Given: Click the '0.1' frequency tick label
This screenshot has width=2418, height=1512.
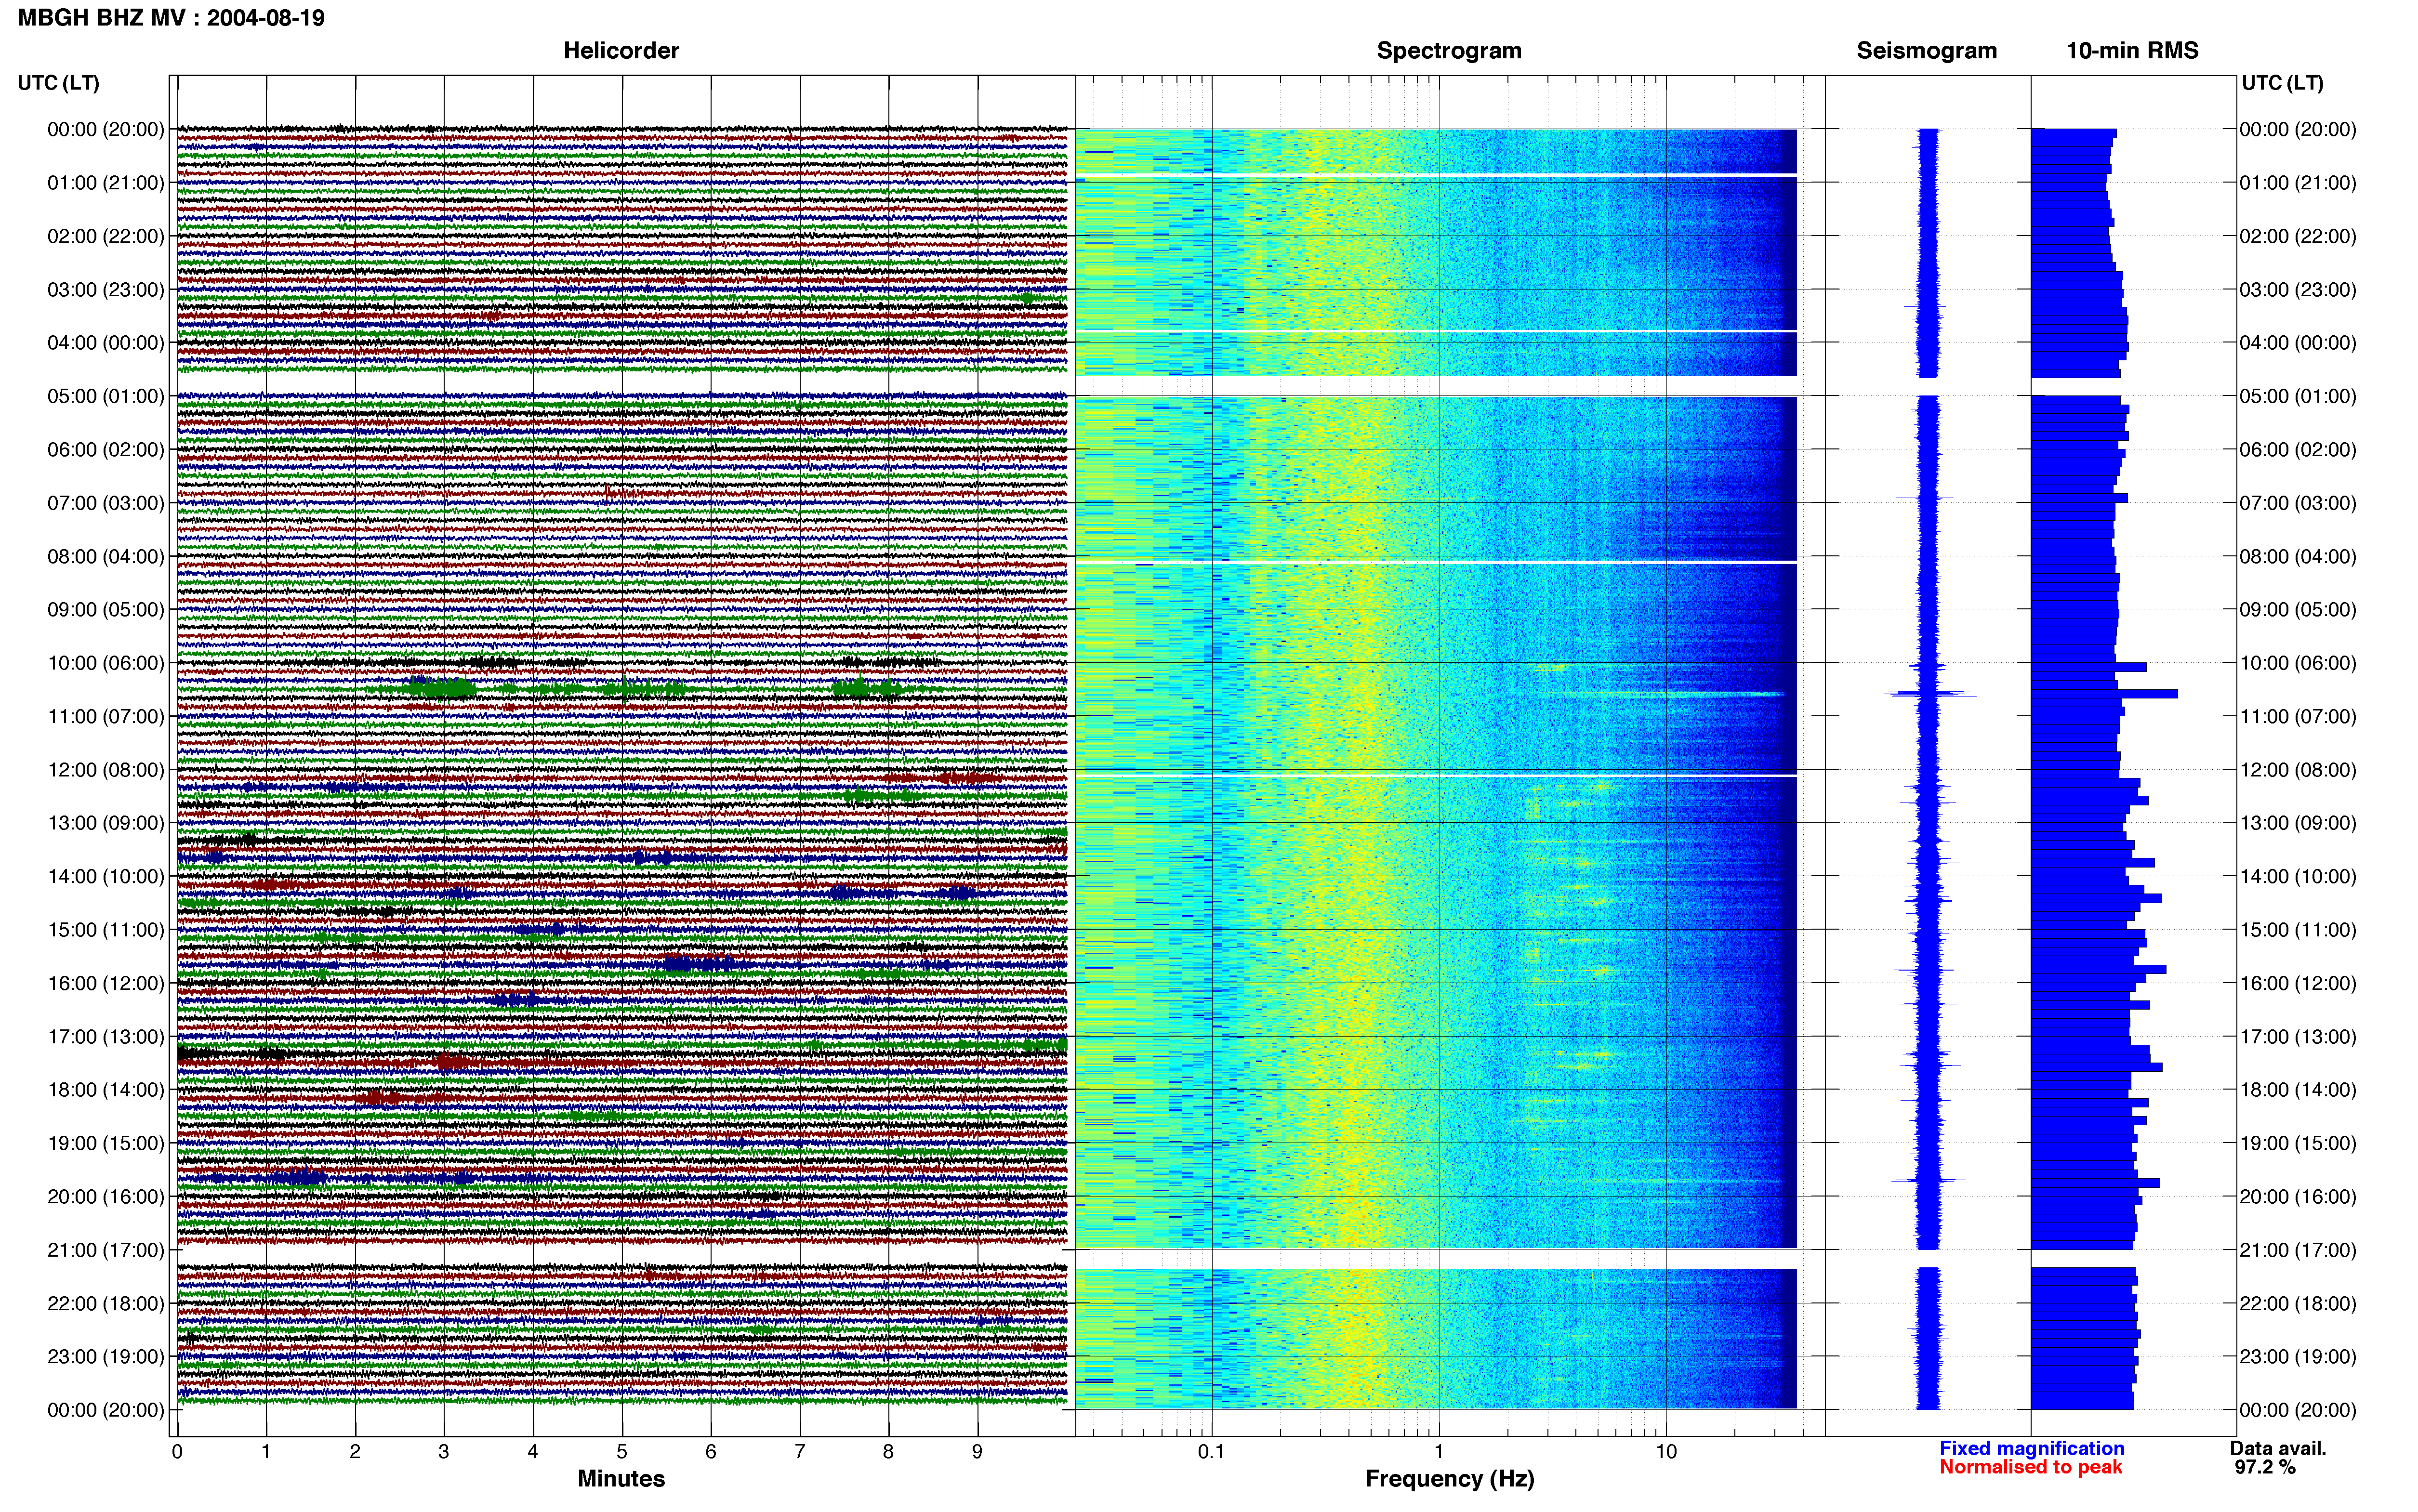Looking at the screenshot, I should tap(1211, 1452).
